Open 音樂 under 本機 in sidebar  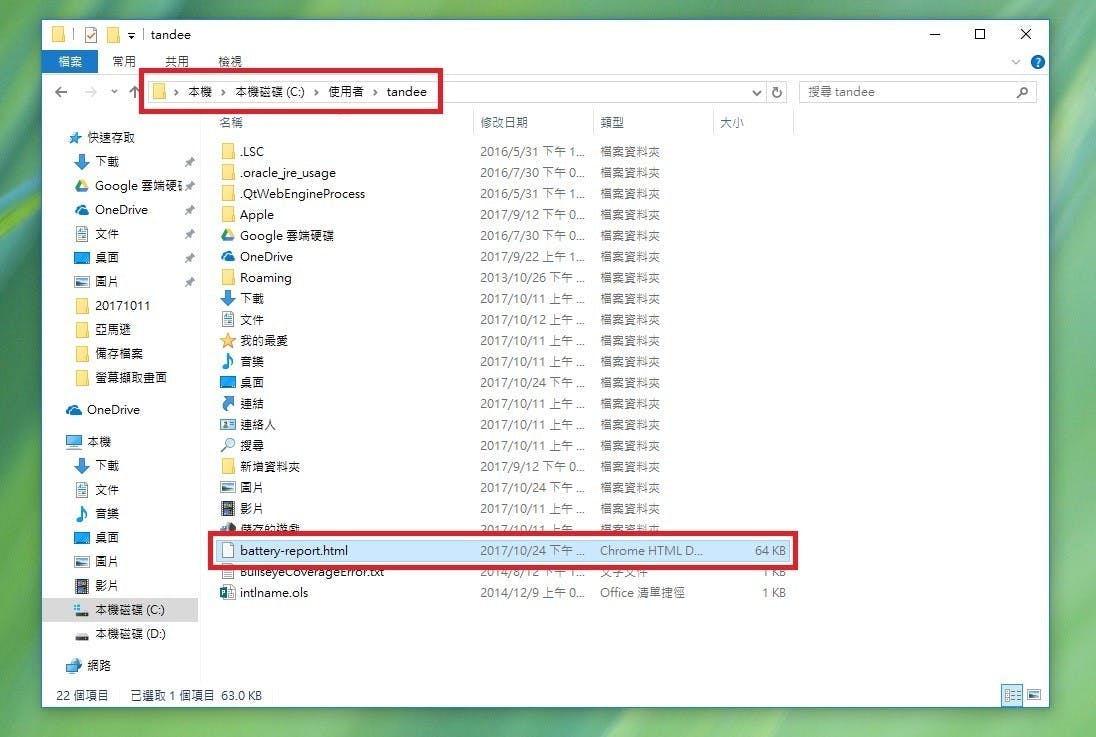click(x=107, y=513)
